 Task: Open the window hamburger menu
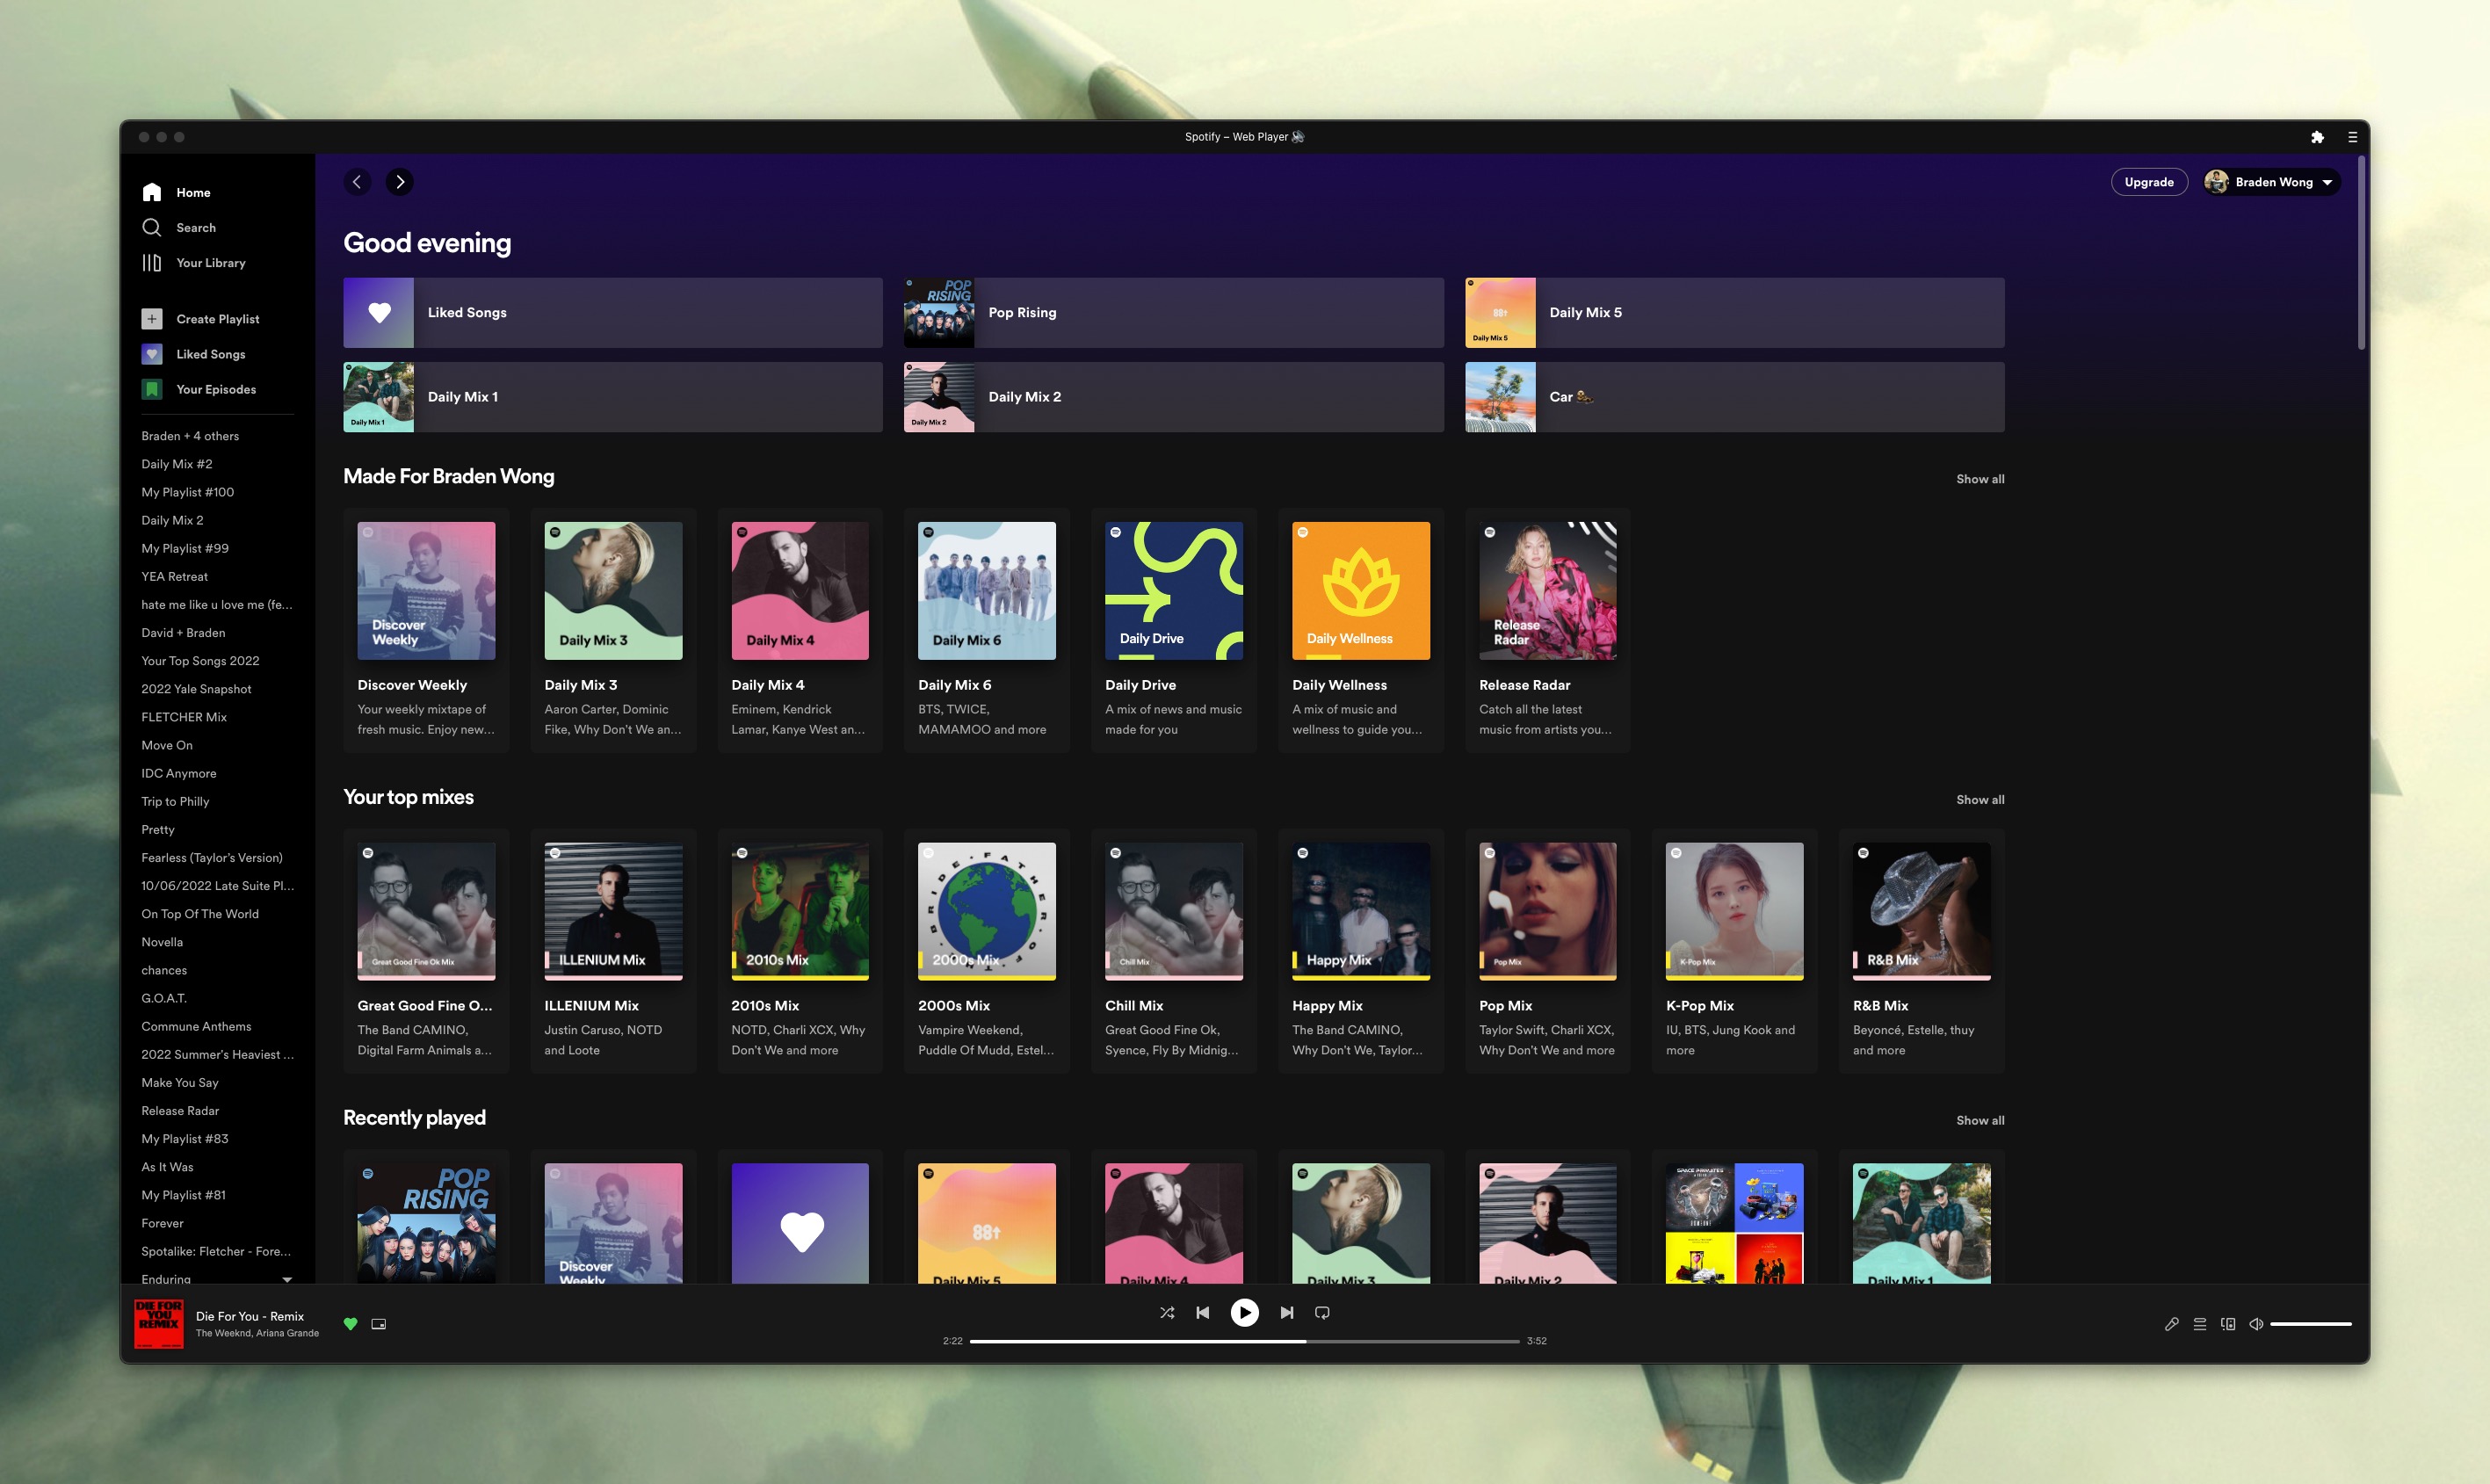click(2352, 137)
